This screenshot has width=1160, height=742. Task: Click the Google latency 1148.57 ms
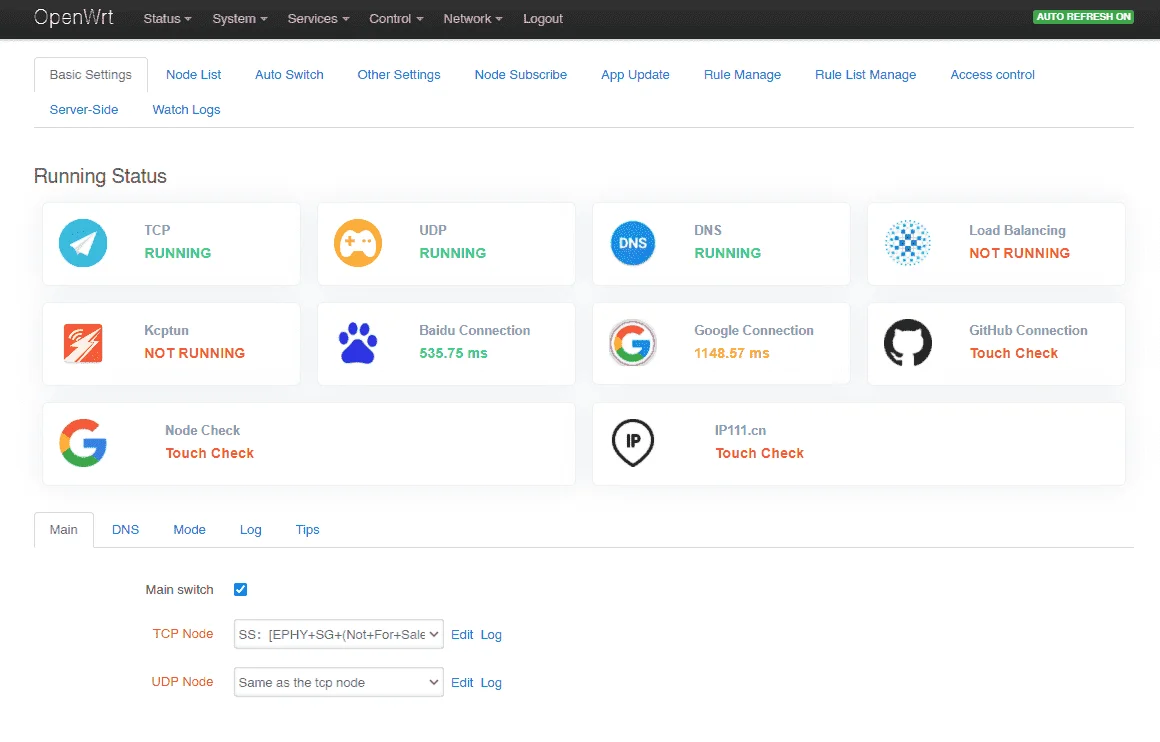[x=732, y=353]
